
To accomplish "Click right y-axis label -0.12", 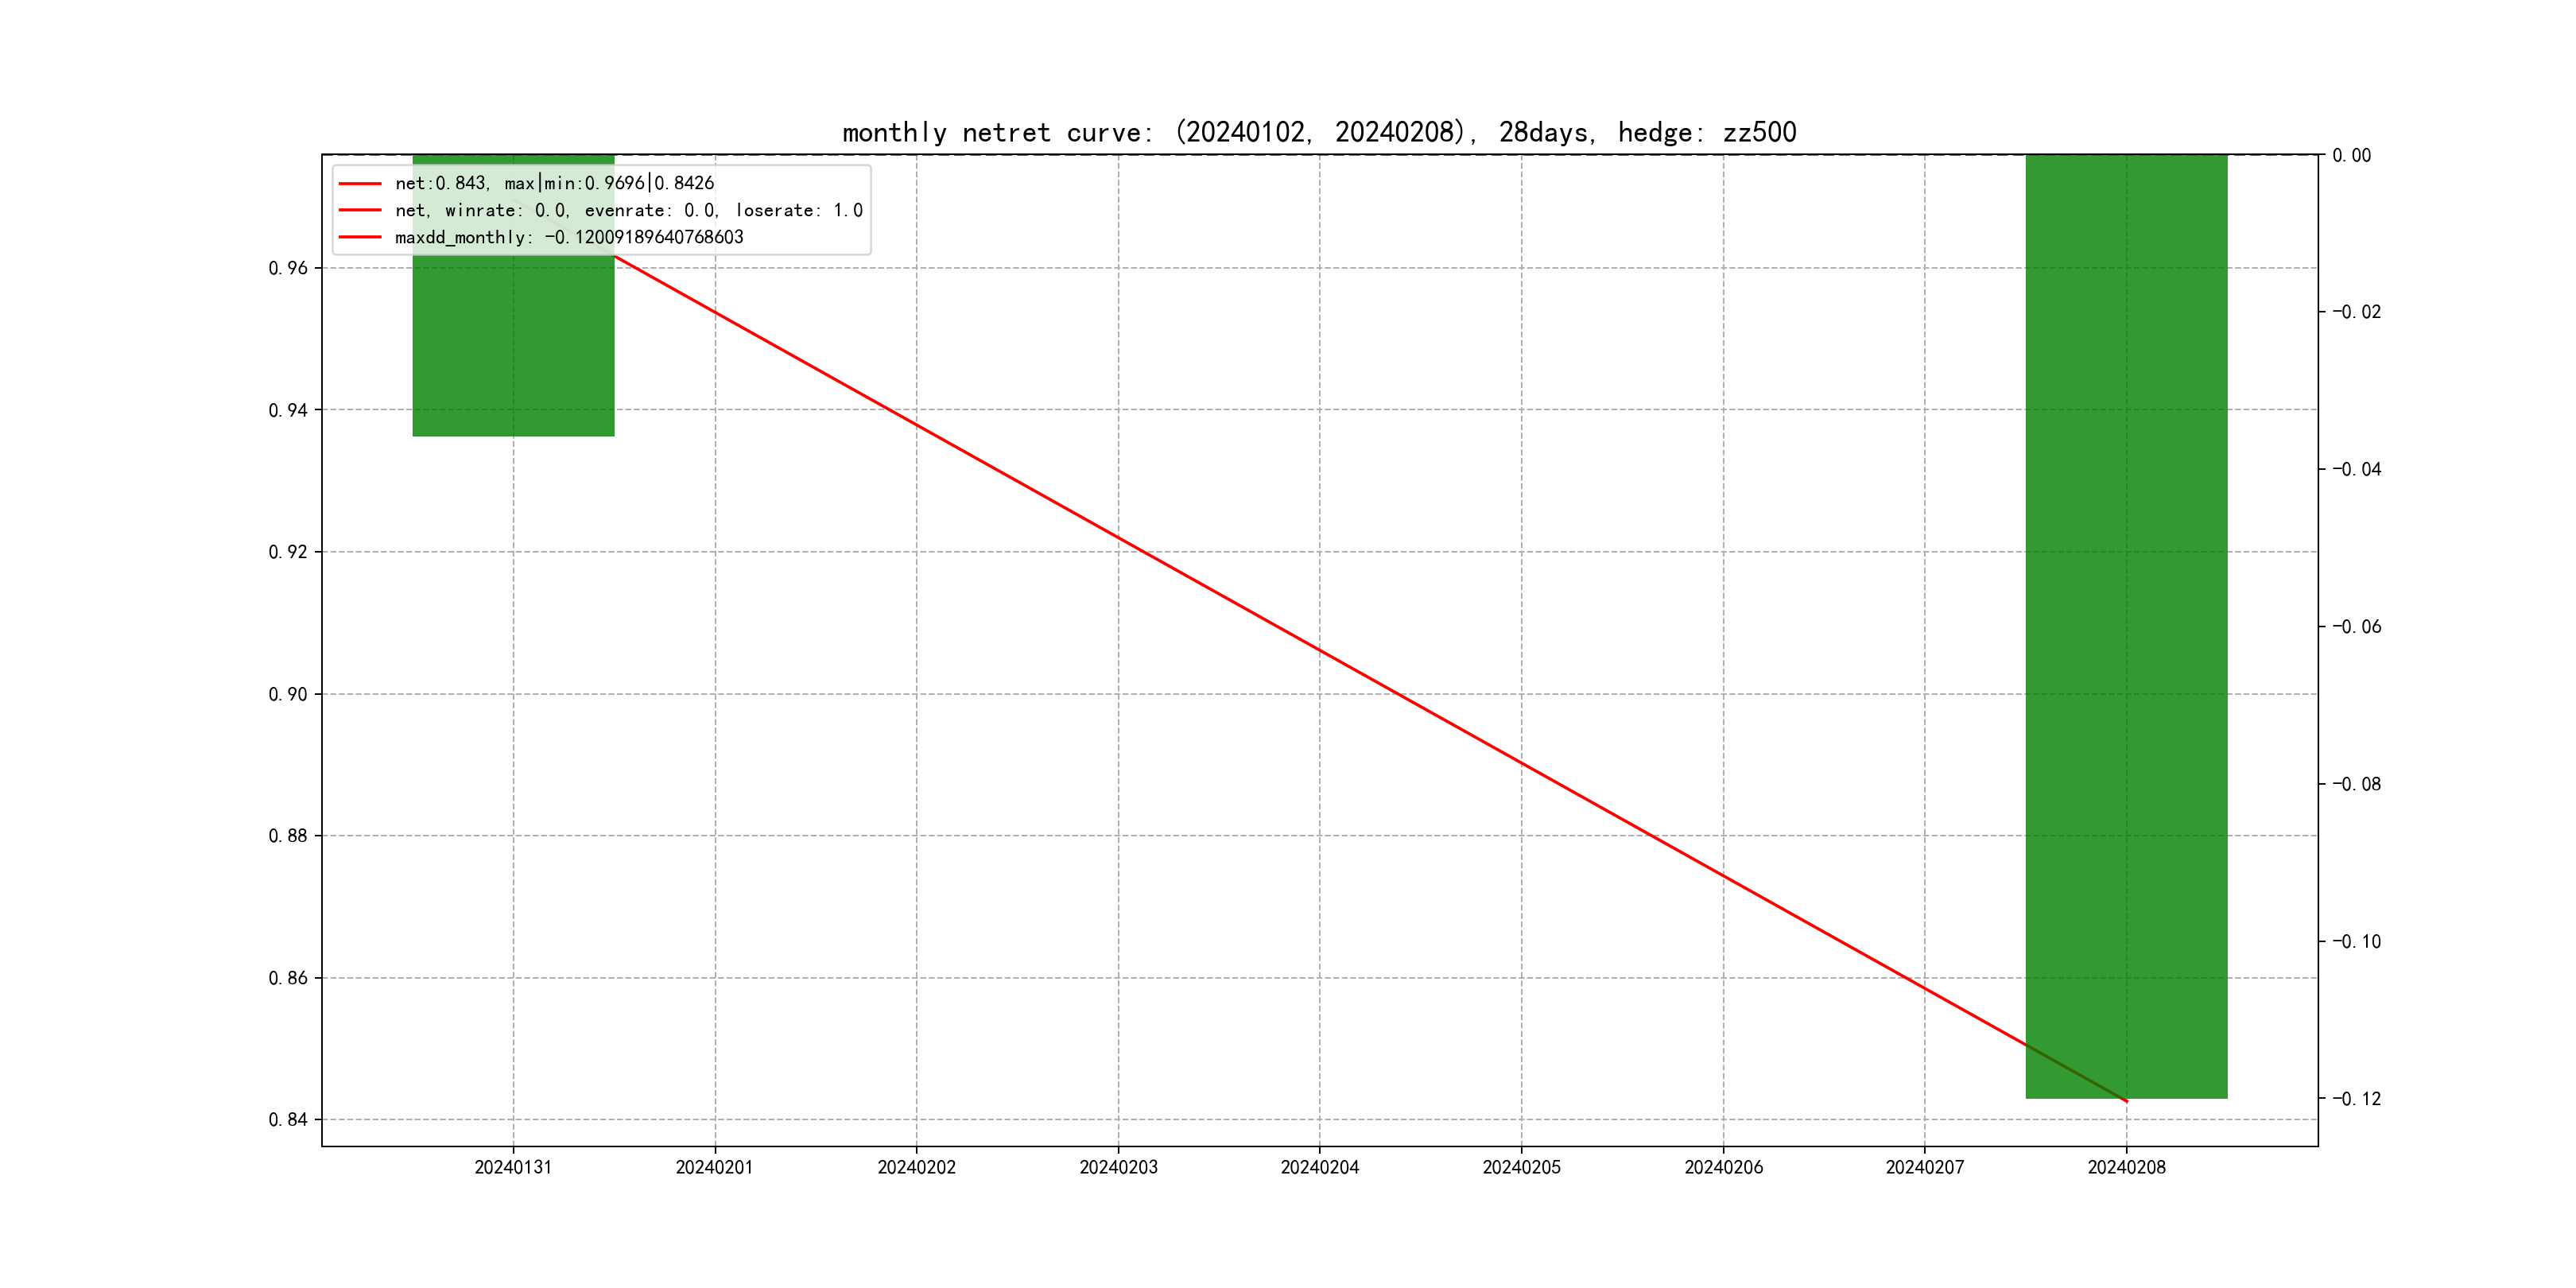I will [2356, 1098].
